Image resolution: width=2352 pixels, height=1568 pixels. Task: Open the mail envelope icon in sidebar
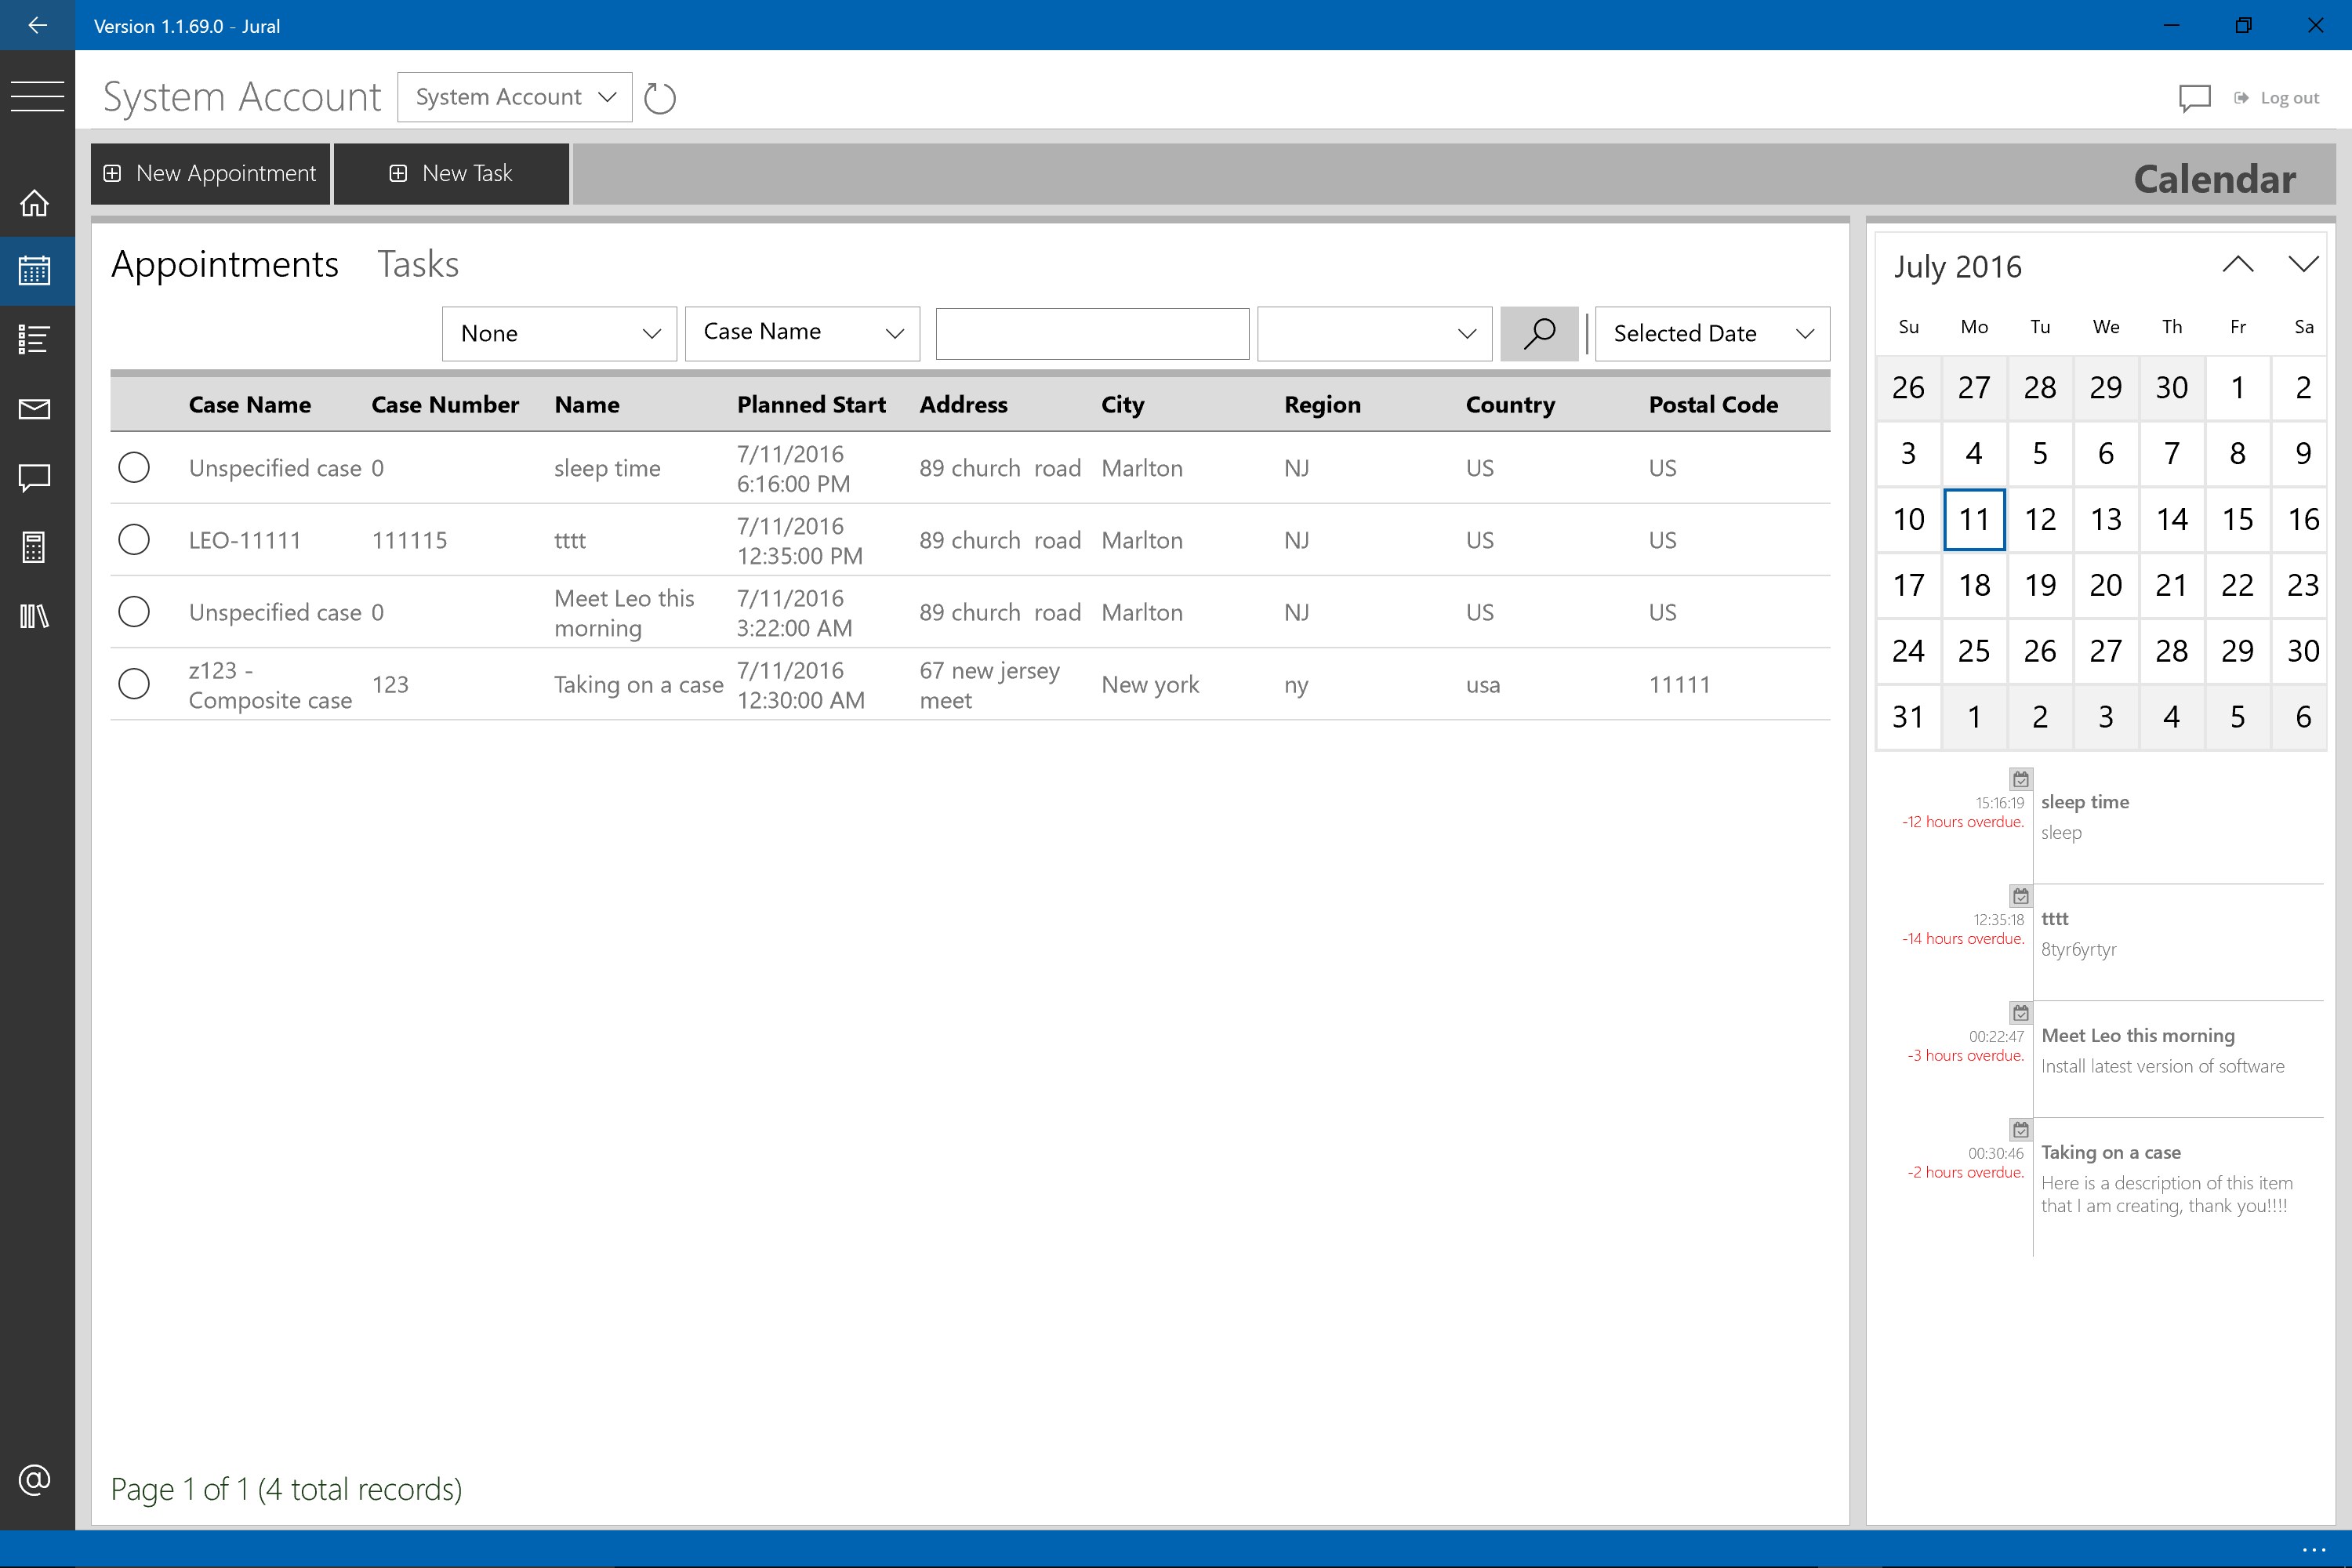pos(35,409)
